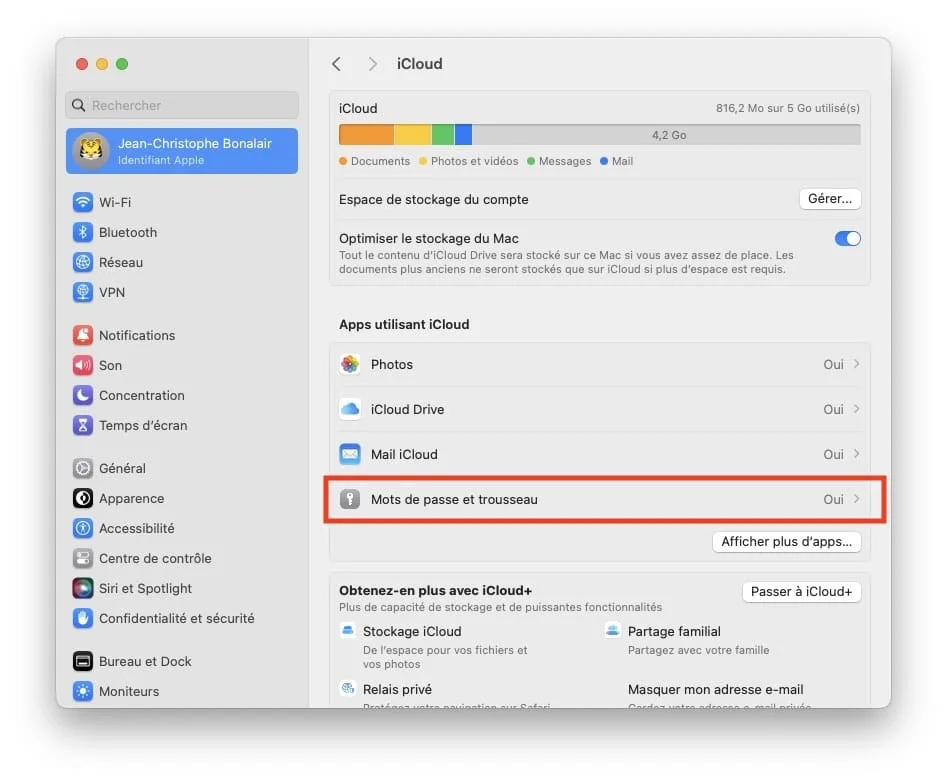Click the Rechercher search field
Viewport: 947px width, 782px height.
tap(182, 106)
